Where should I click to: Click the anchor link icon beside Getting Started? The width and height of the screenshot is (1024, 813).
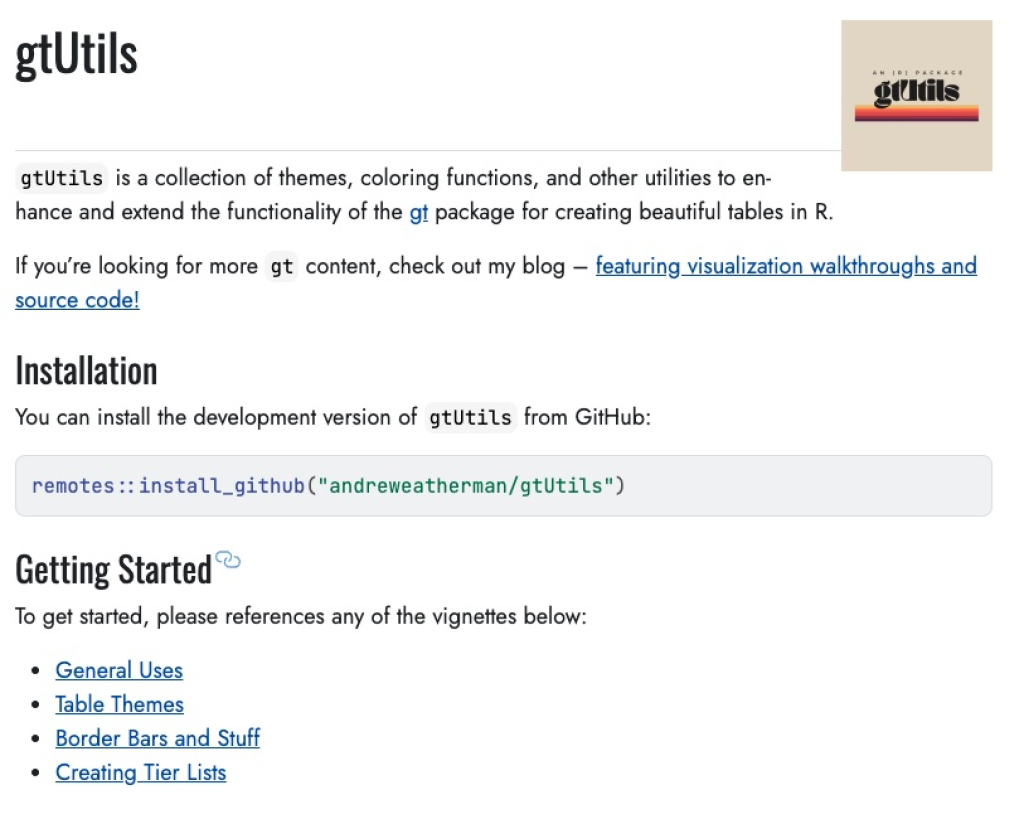(x=228, y=560)
